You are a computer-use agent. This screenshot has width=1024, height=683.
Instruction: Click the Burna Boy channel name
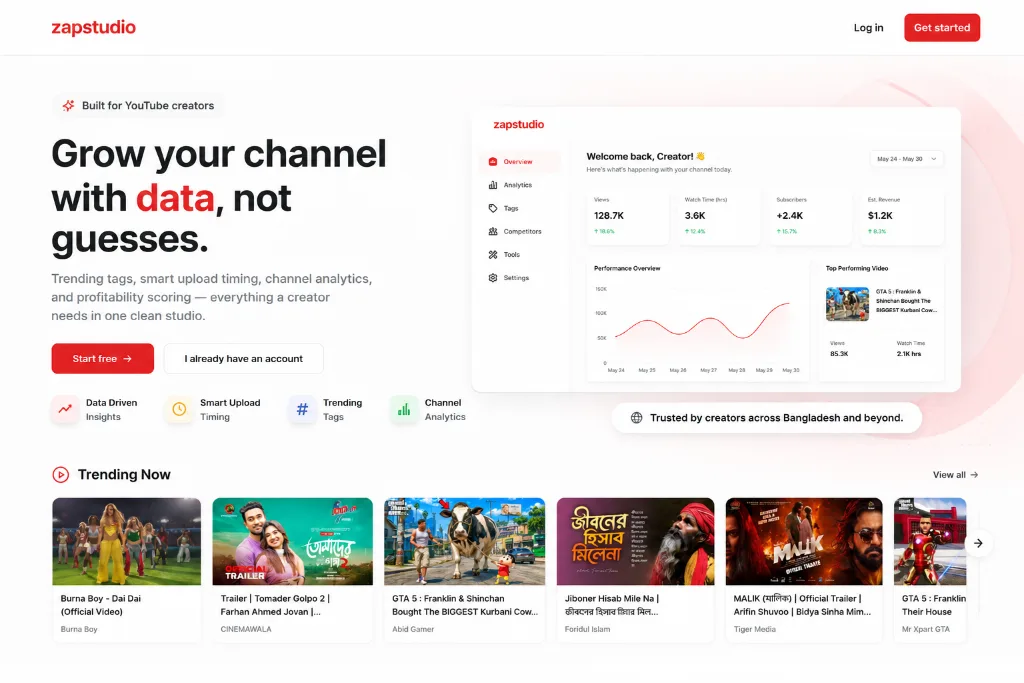(79, 629)
